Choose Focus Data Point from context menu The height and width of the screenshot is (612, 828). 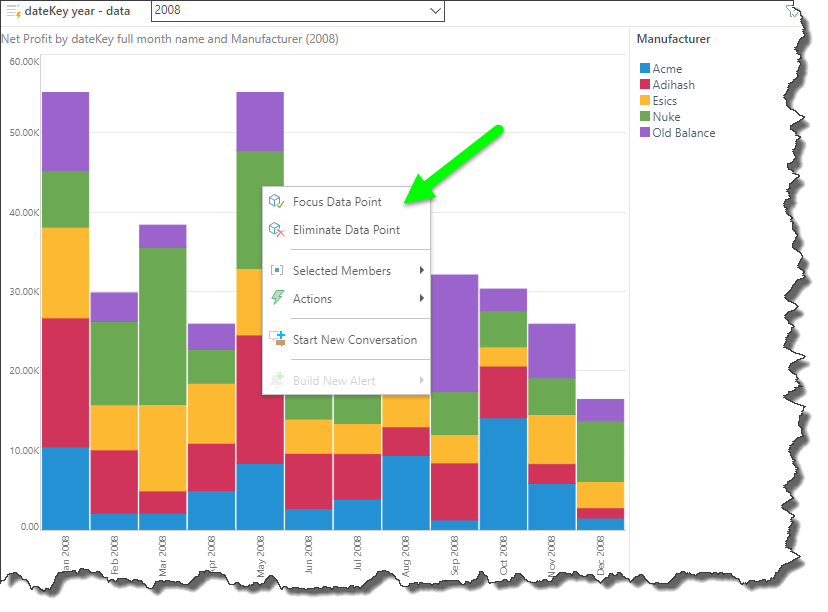click(337, 202)
